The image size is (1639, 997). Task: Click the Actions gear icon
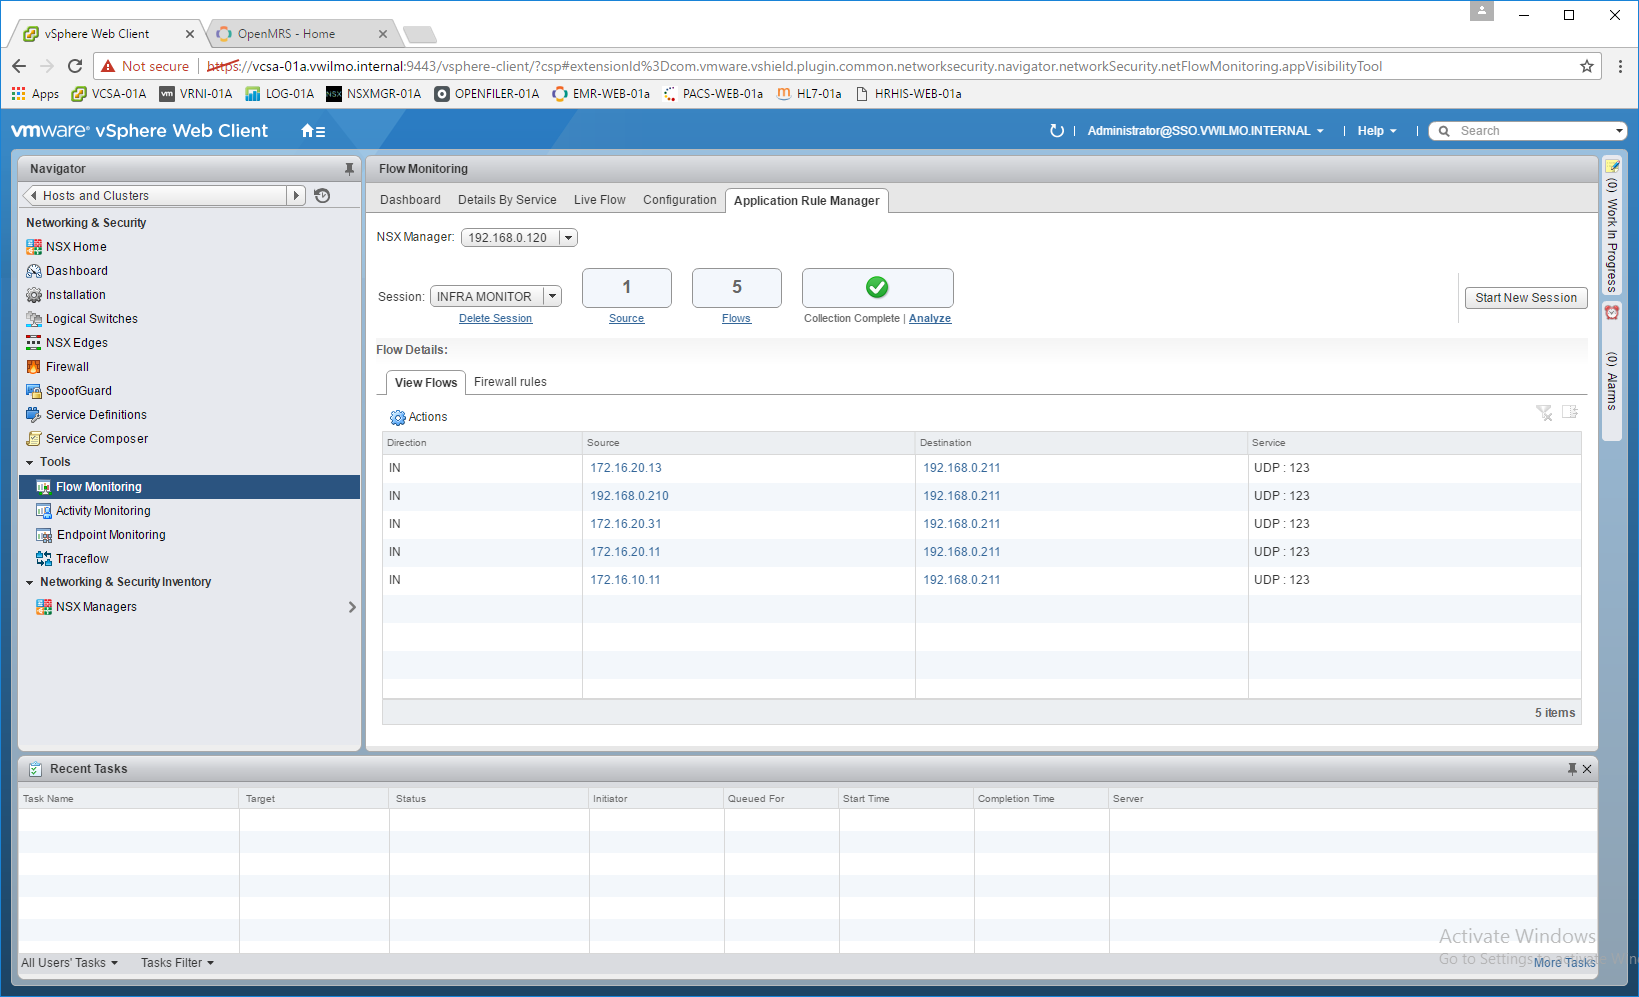click(398, 418)
